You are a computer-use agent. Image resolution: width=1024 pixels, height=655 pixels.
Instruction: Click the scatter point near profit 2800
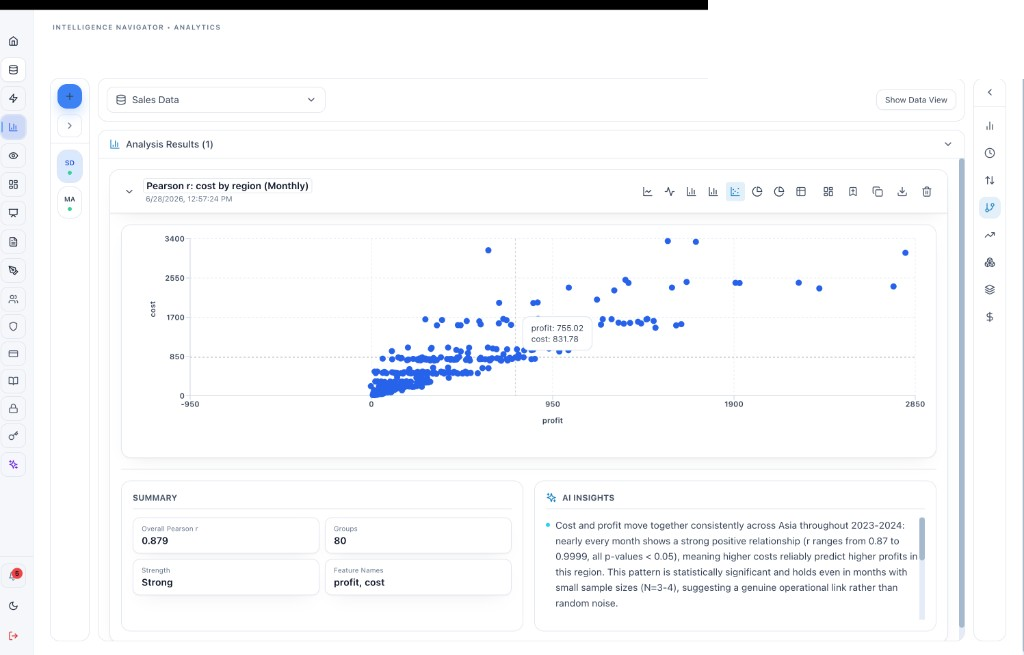(905, 253)
